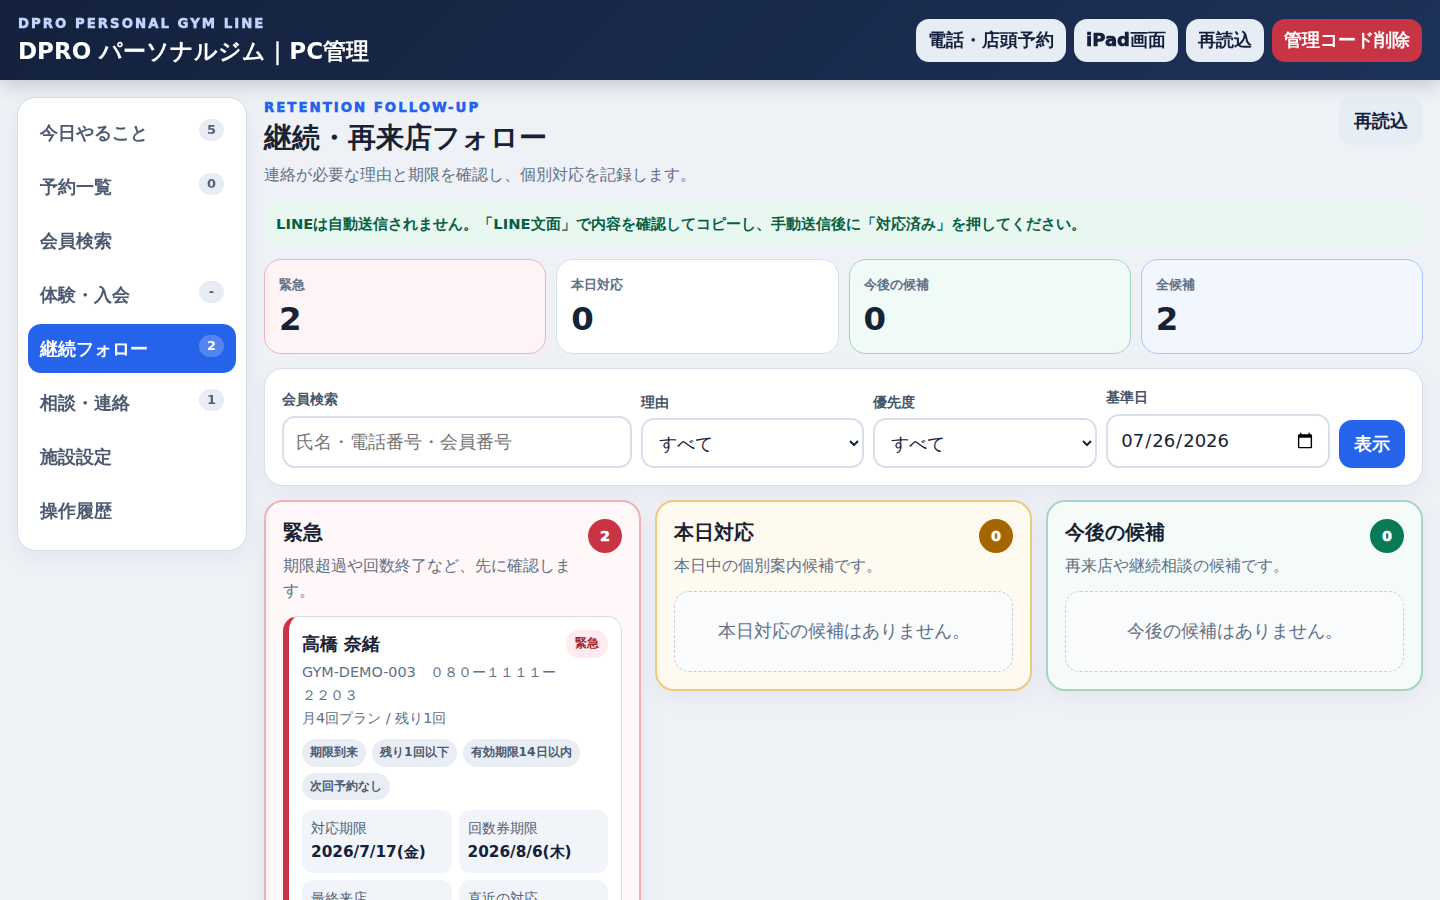Screen dimensions: 1440x900
Task: Open the calendar picker icon in 基準日 field
Action: (x=1304, y=441)
